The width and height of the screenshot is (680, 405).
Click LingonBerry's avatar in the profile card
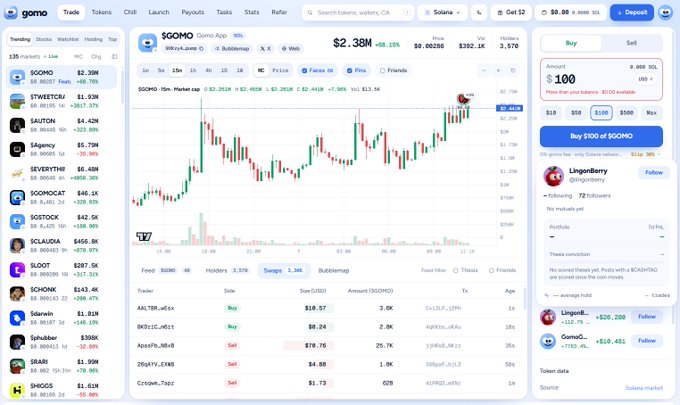553,176
